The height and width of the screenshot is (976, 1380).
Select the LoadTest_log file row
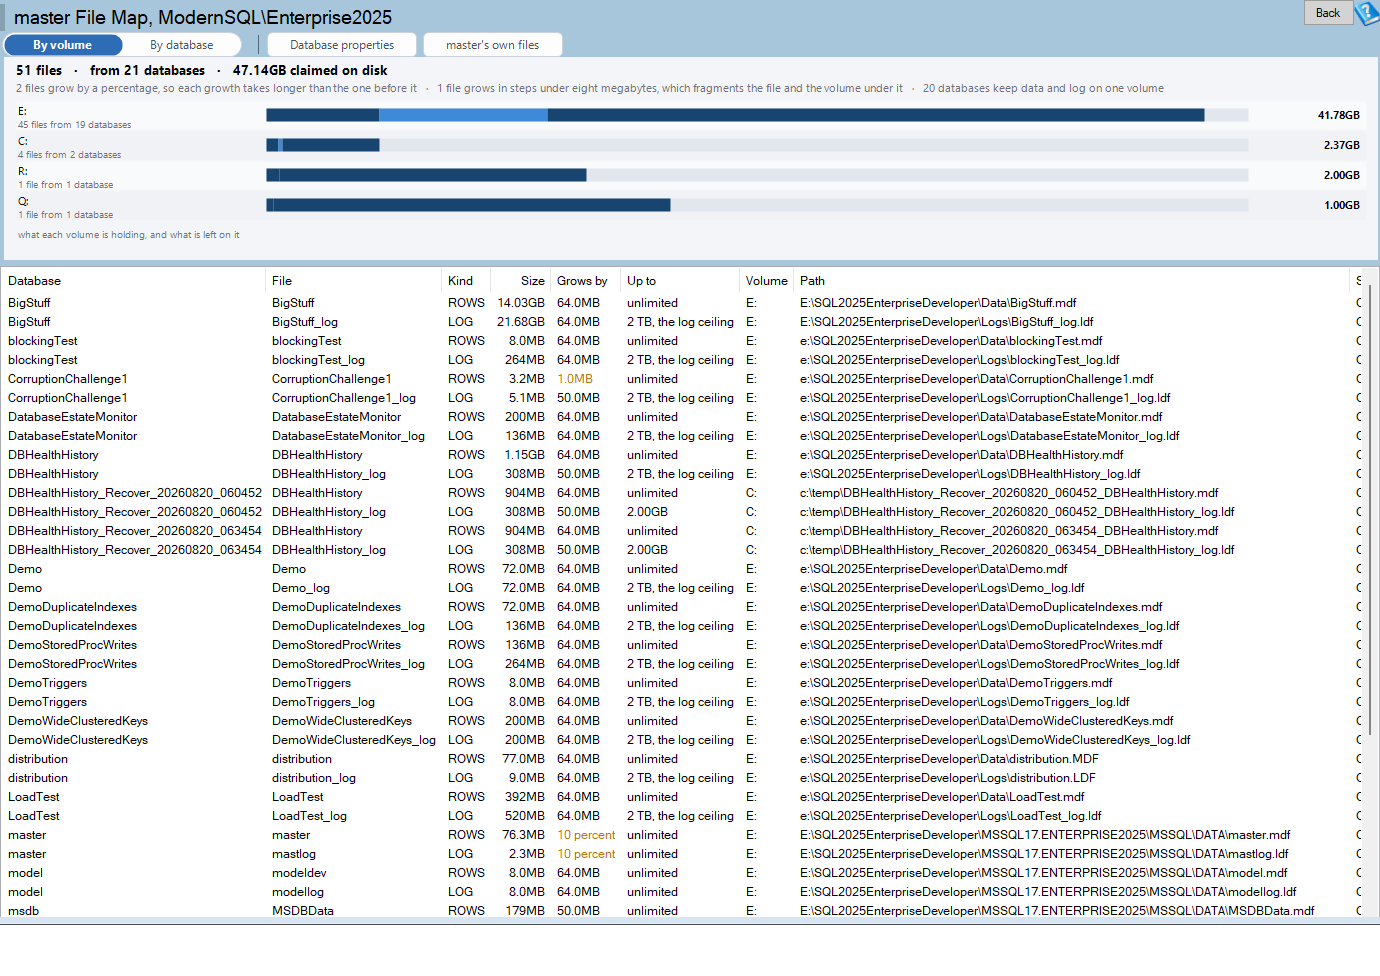click(x=680, y=816)
